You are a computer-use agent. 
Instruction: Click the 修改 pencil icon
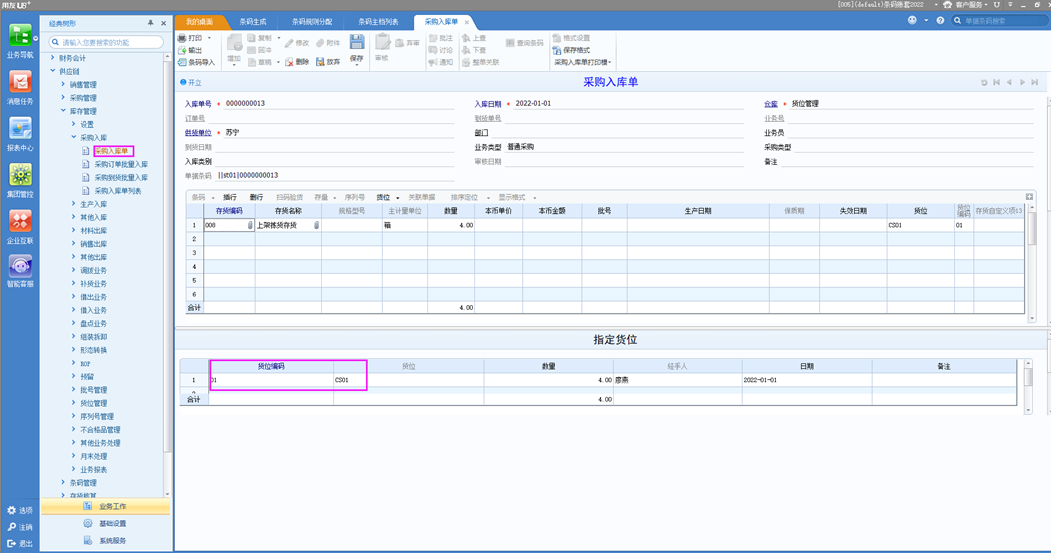pos(289,43)
